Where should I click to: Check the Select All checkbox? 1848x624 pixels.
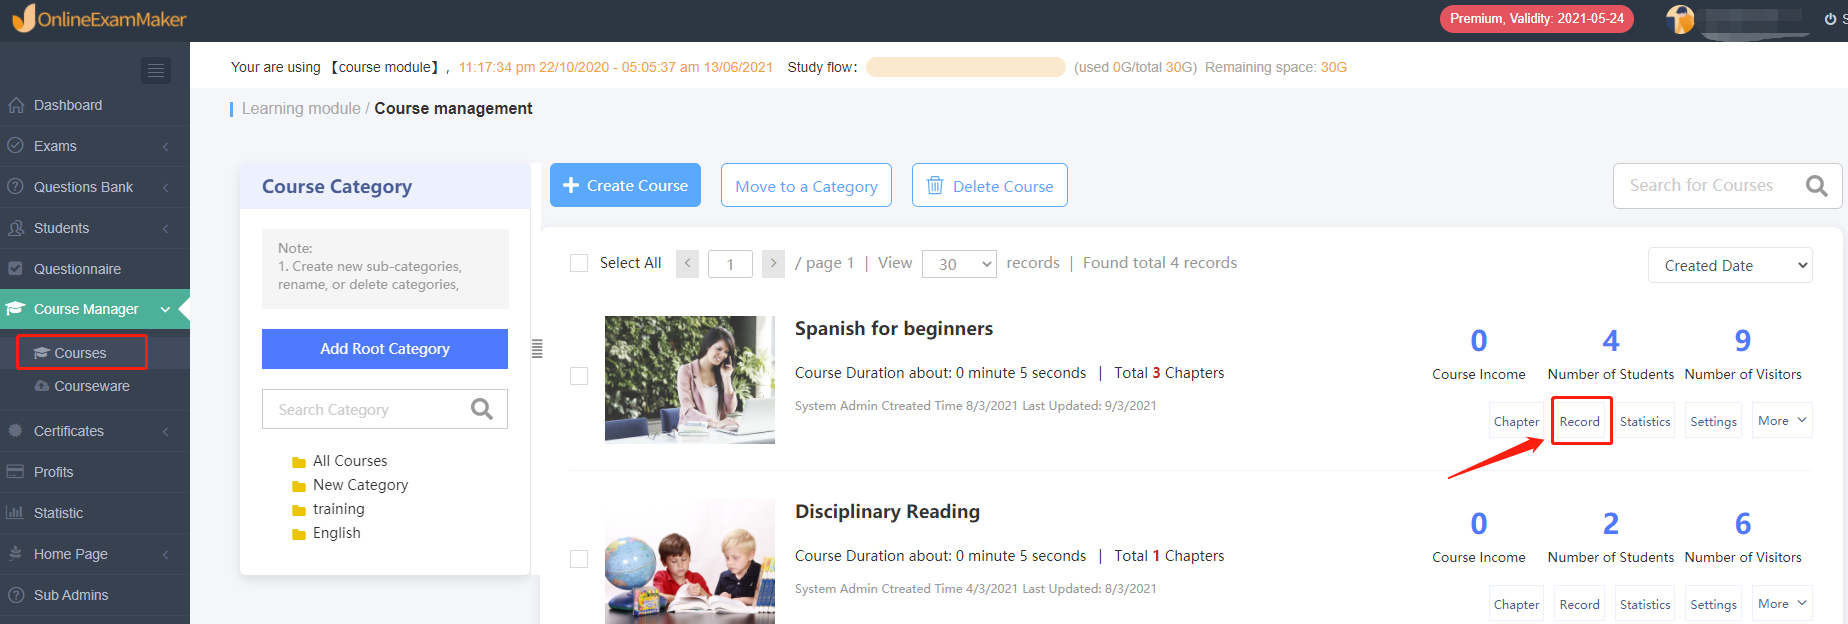click(x=579, y=263)
